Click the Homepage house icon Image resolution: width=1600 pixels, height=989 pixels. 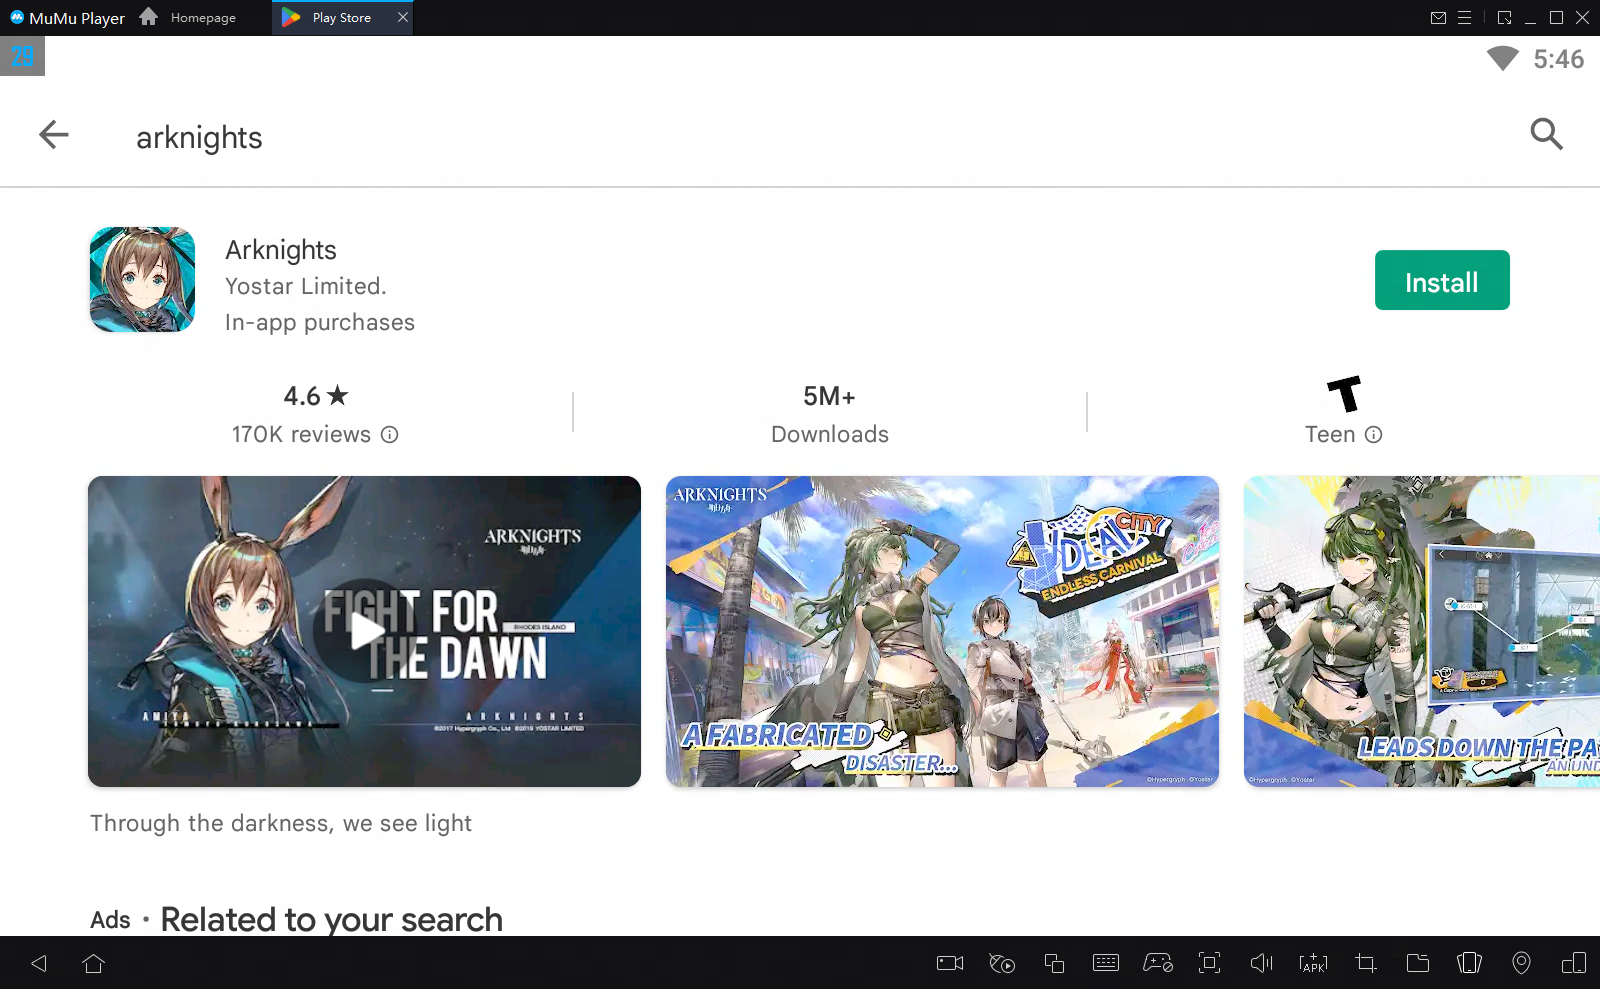pyautogui.click(x=149, y=17)
